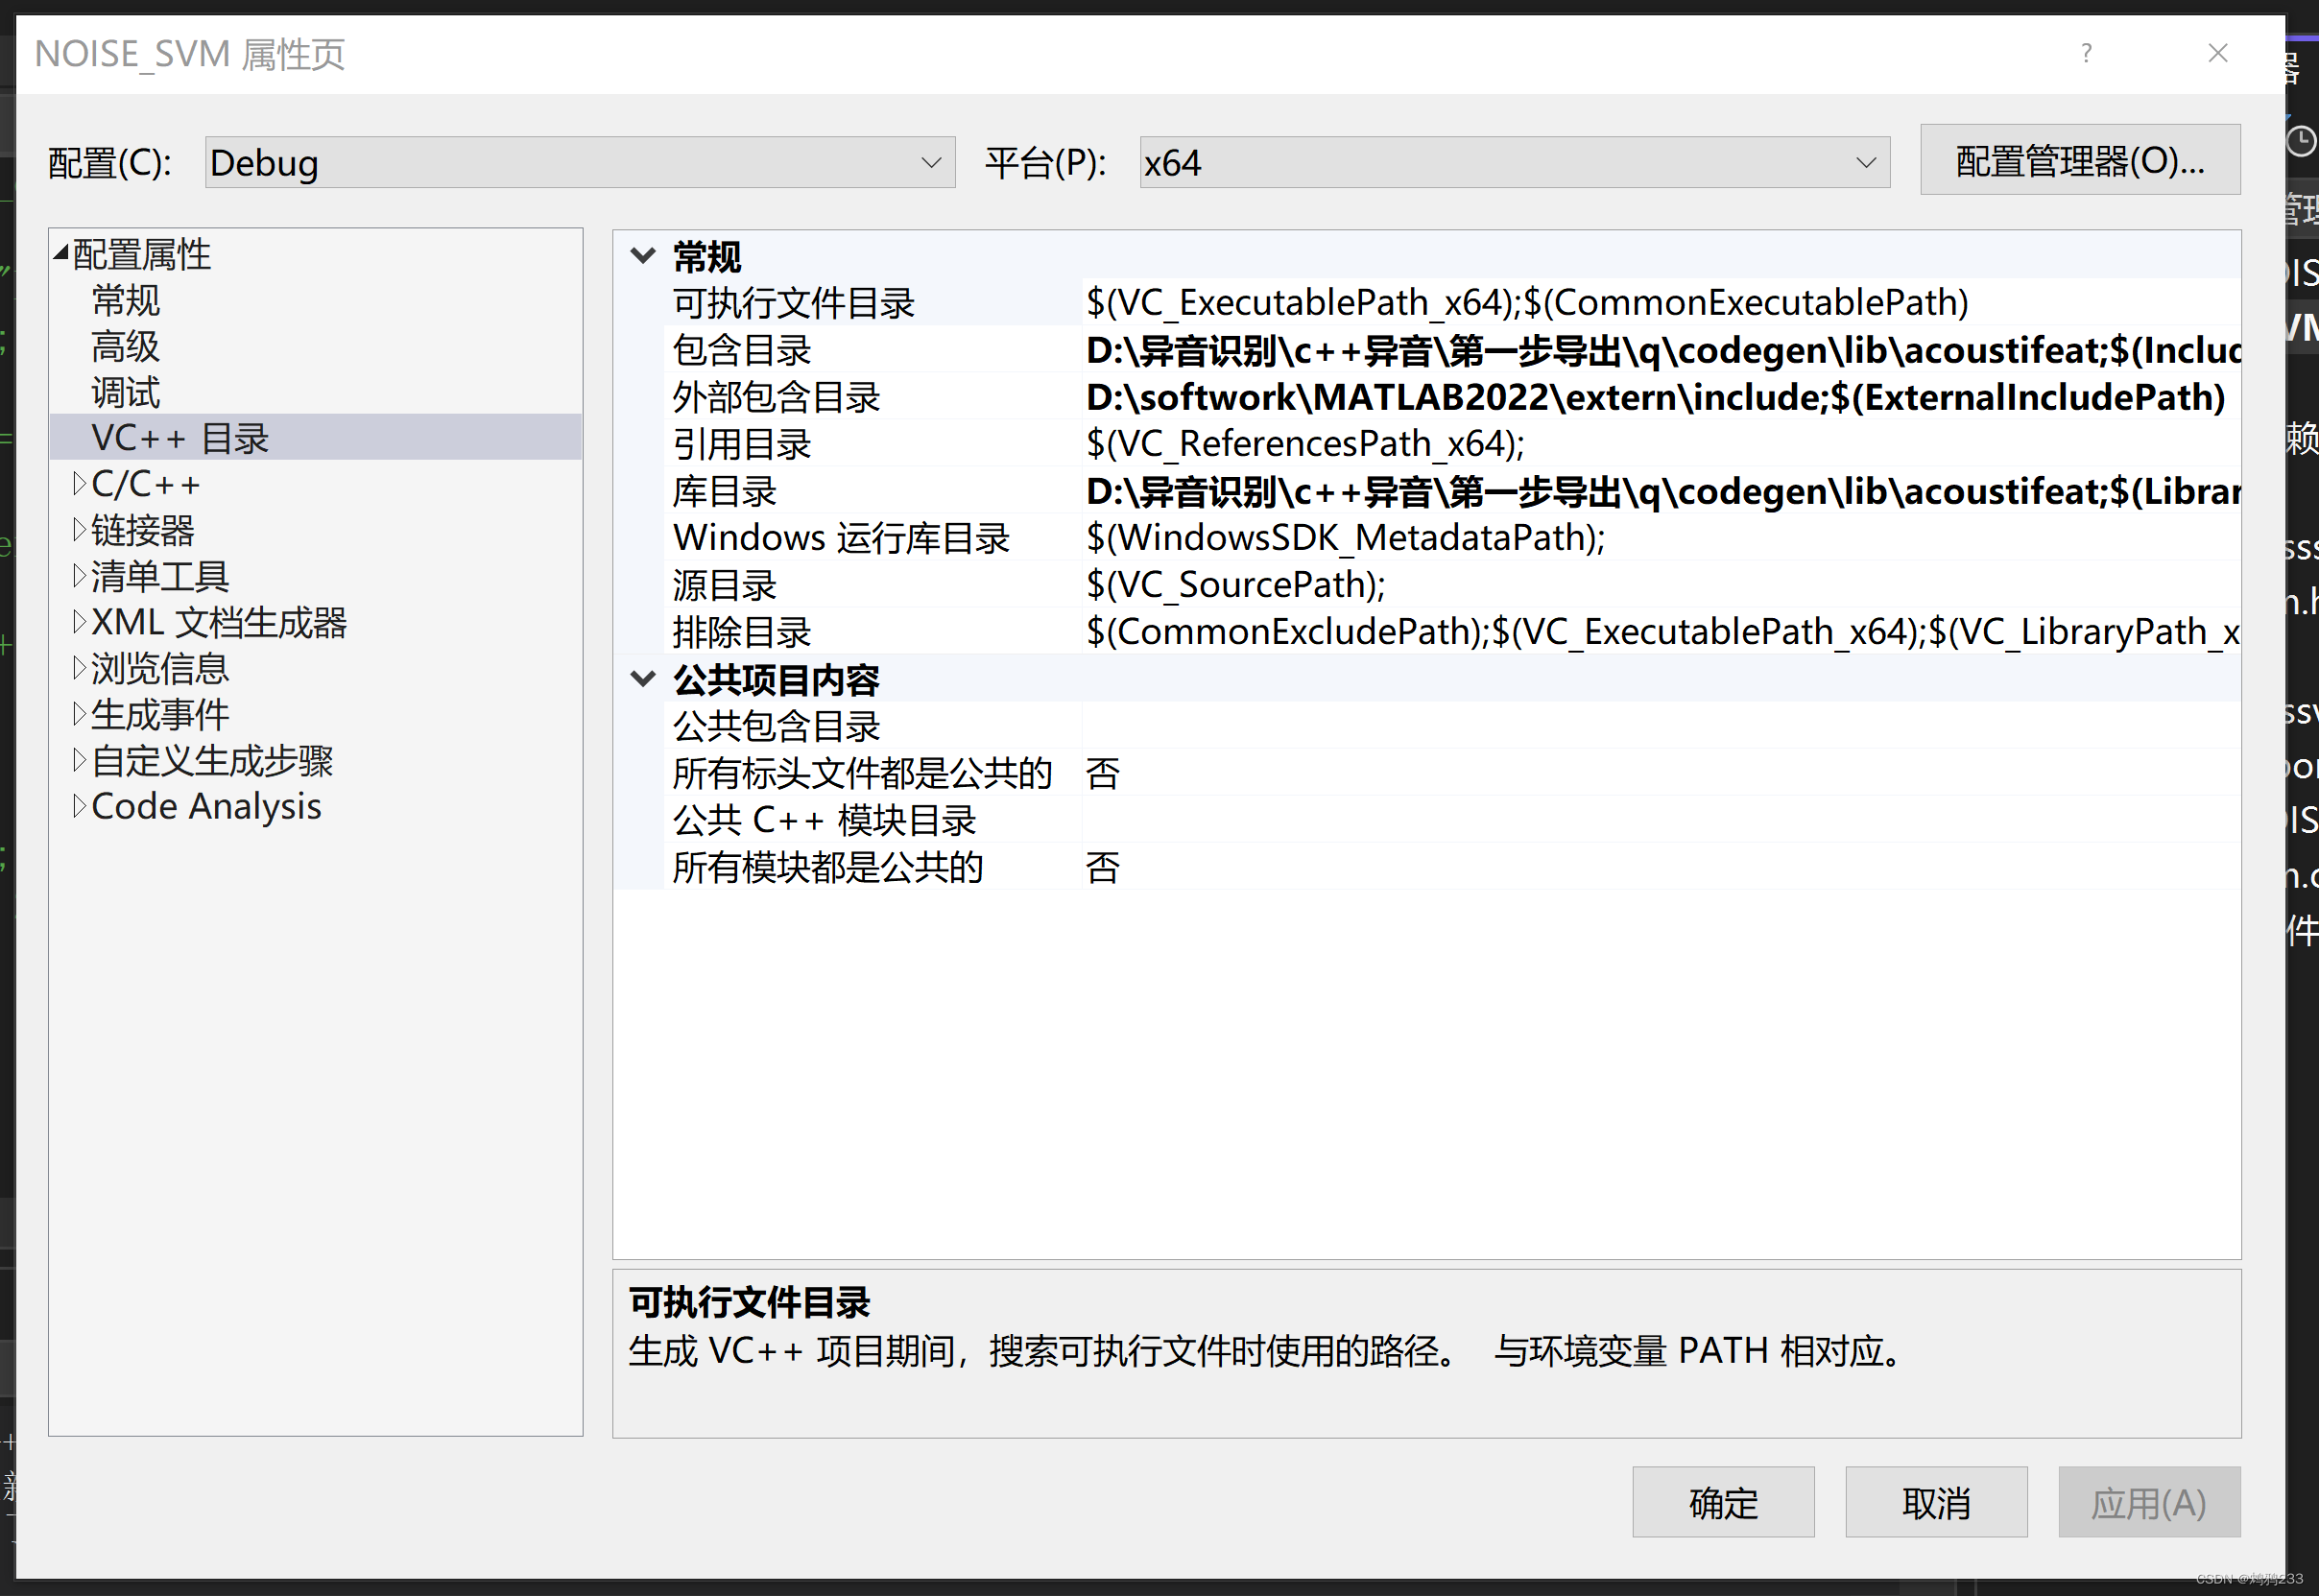
Task: Expand the XML 文档生成器 node
Action: click(79, 622)
